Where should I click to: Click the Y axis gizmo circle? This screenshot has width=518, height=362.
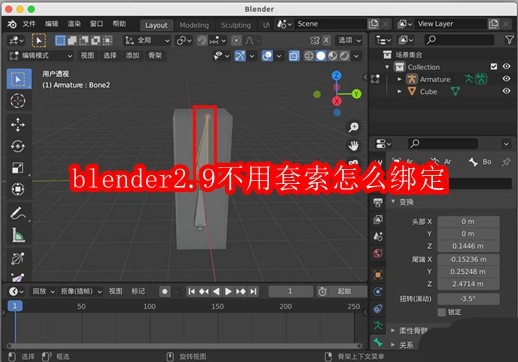coord(356,94)
